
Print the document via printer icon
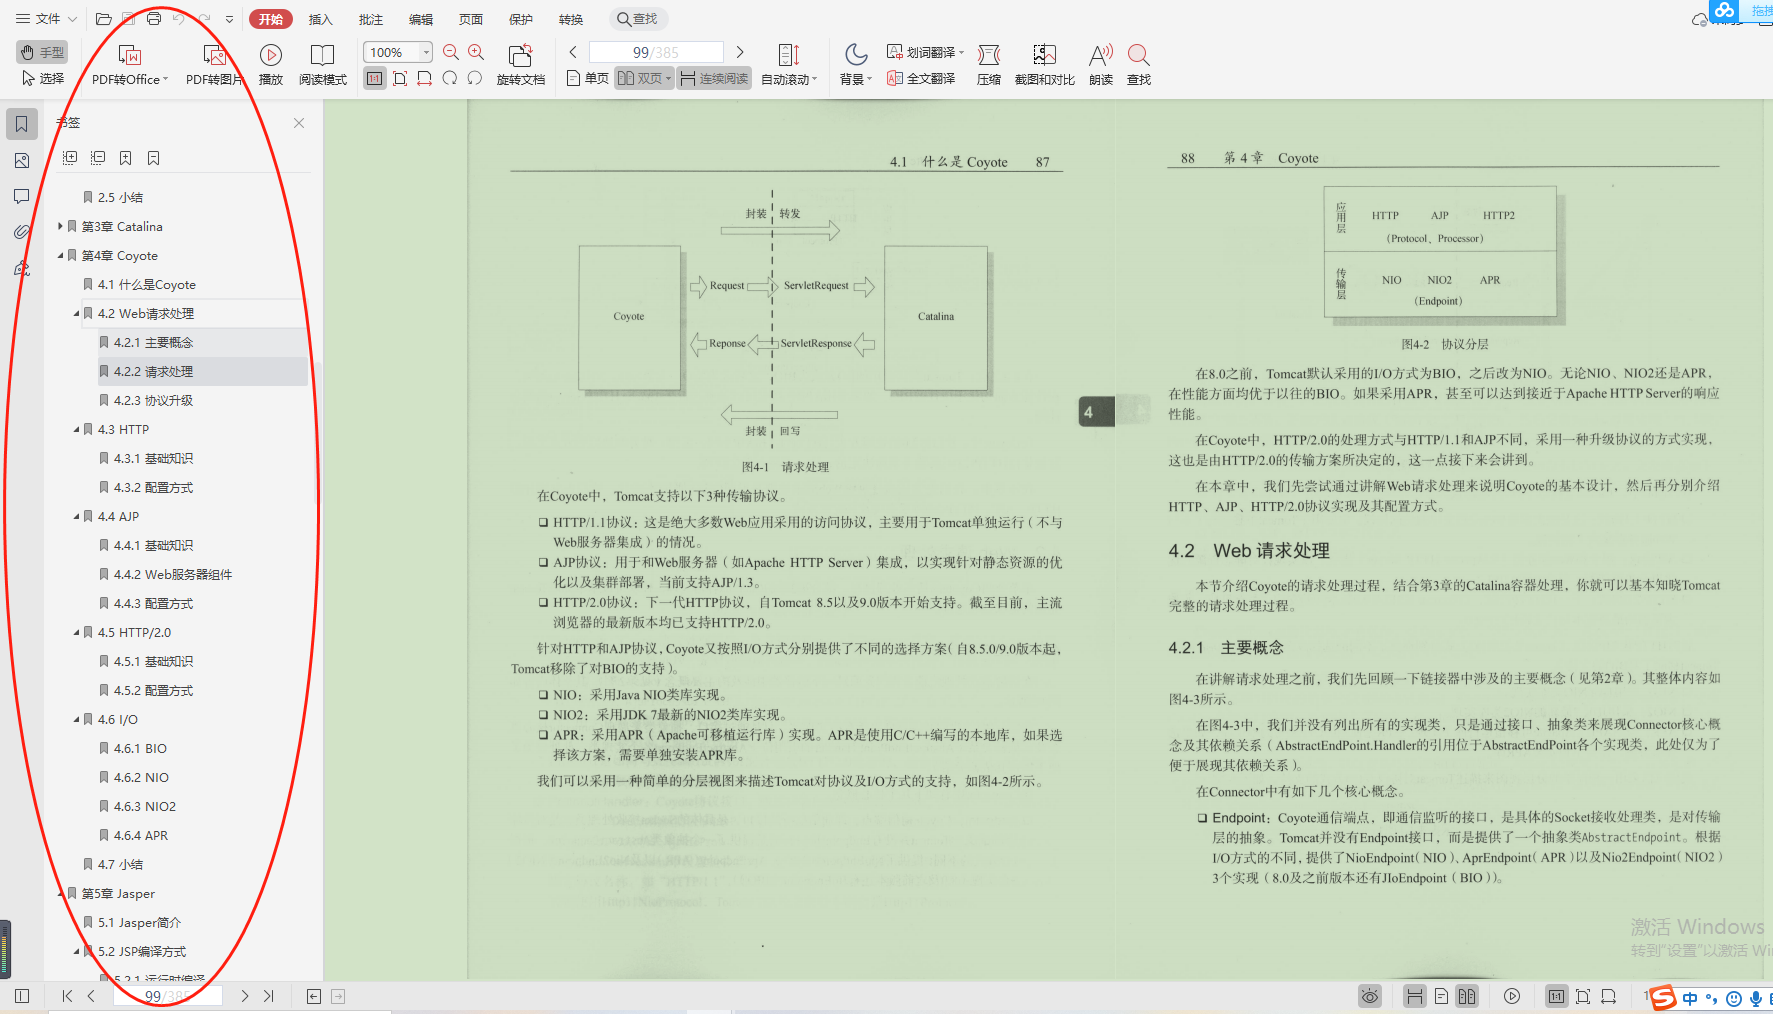(153, 19)
